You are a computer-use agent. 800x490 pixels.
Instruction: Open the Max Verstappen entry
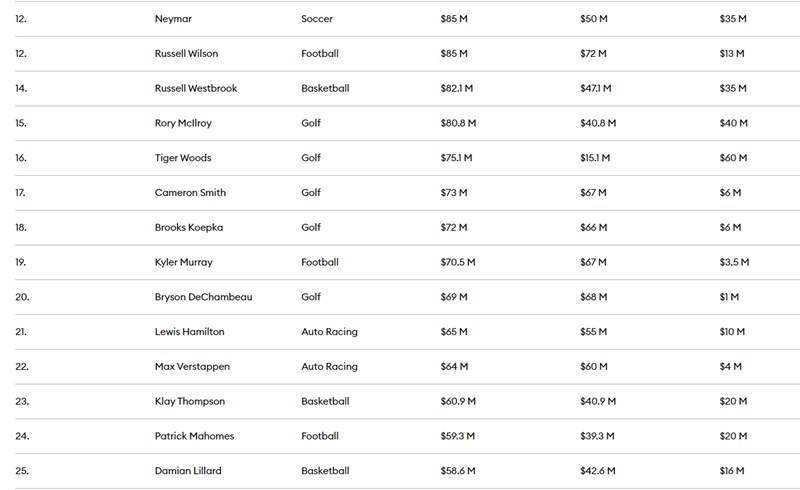point(192,367)
